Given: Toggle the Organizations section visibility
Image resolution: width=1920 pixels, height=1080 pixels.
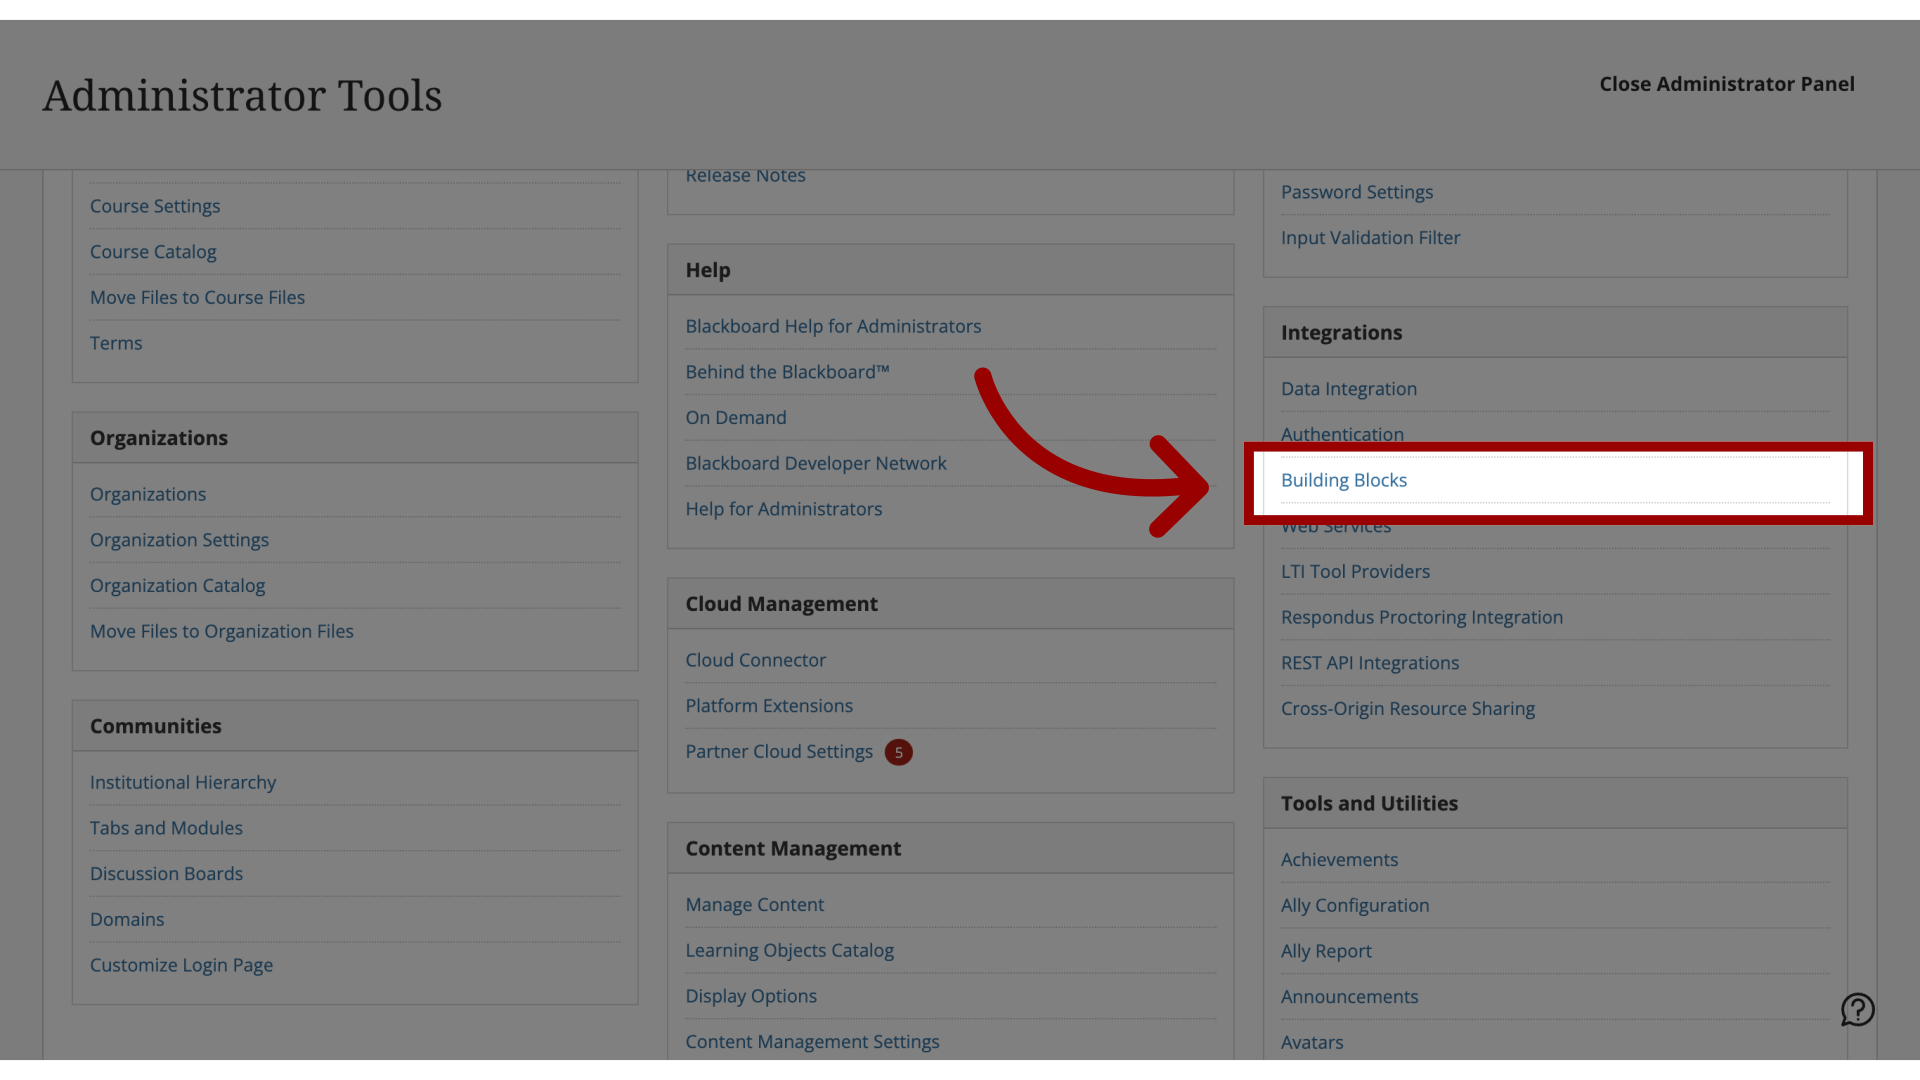Looking at the screenshot, I should [x=158, y=436].
